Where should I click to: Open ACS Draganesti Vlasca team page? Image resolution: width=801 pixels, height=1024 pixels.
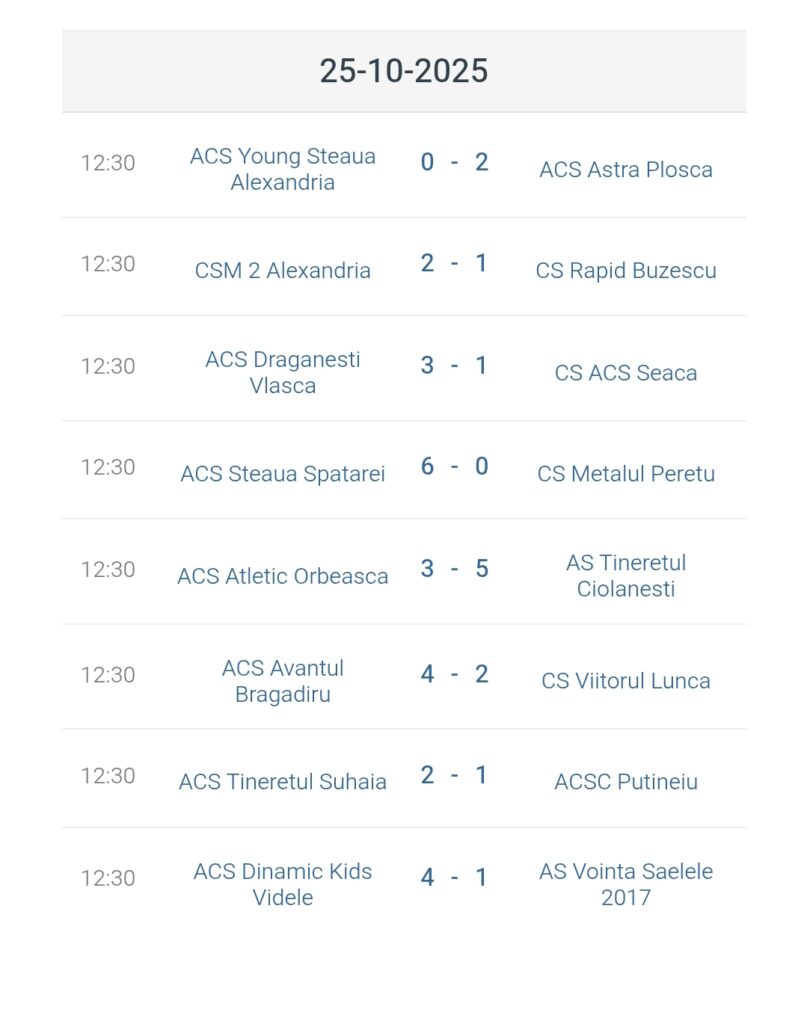click(x=283, y=372)
